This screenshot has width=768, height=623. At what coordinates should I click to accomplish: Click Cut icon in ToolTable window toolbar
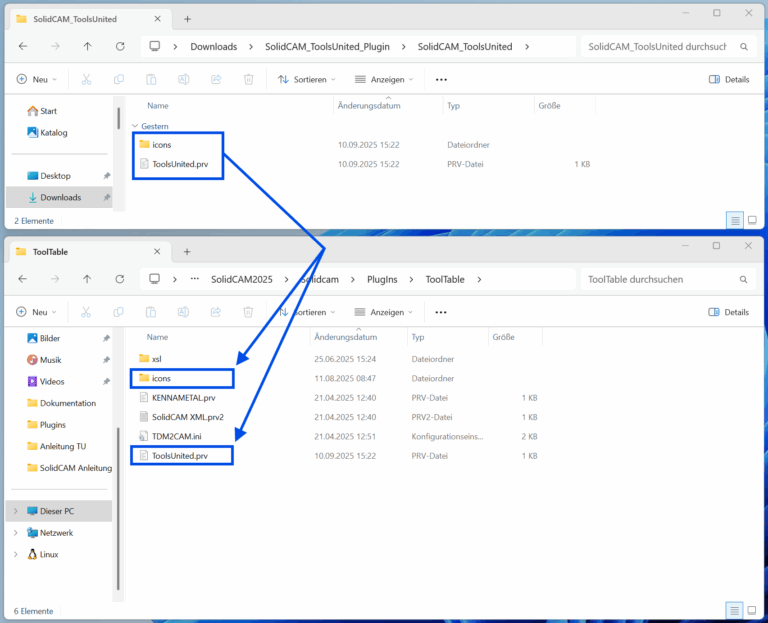coord(86,312)
